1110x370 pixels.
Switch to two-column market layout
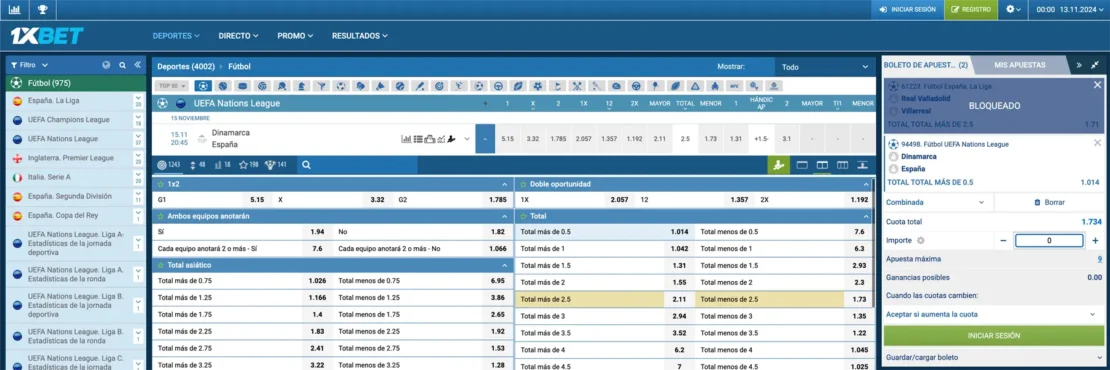coord(822,165)
